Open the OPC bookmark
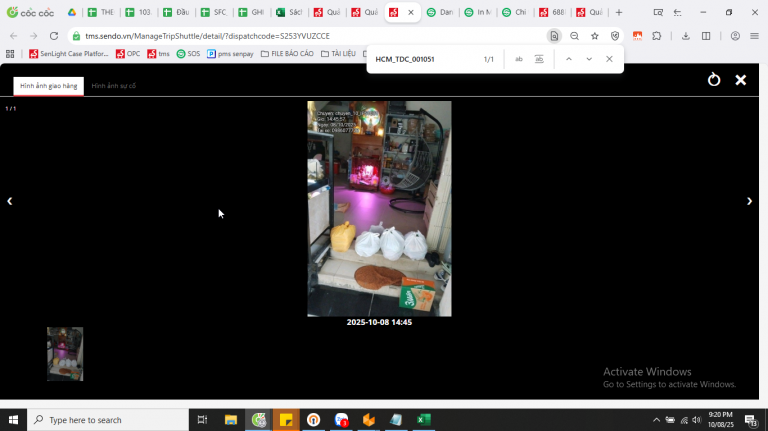Viewport: 768px width, 431px height. click(128, 53)
